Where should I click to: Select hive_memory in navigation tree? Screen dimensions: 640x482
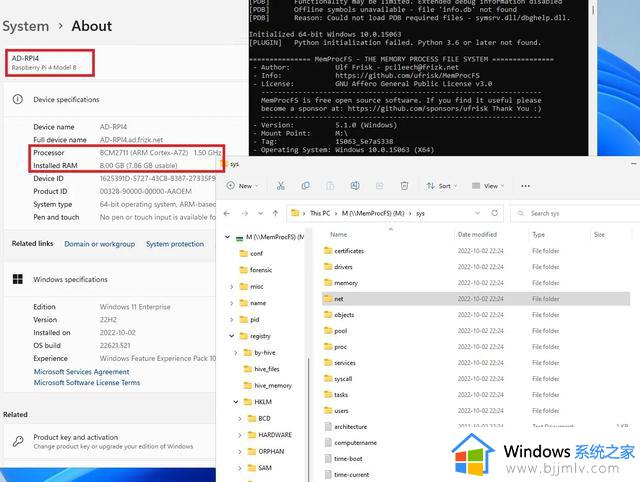pyautogui.click(x=268, y=385)
